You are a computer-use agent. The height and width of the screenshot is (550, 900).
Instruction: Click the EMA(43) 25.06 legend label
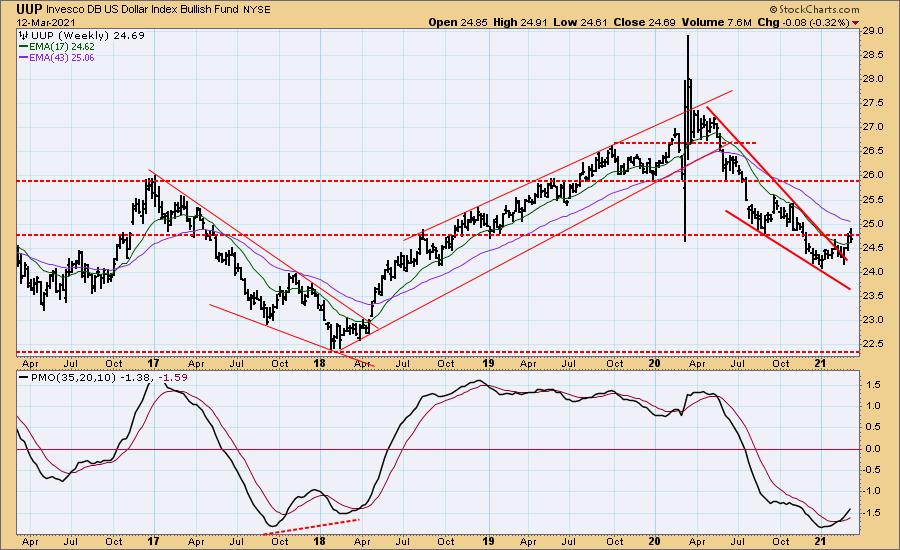[x=61, y=57]
